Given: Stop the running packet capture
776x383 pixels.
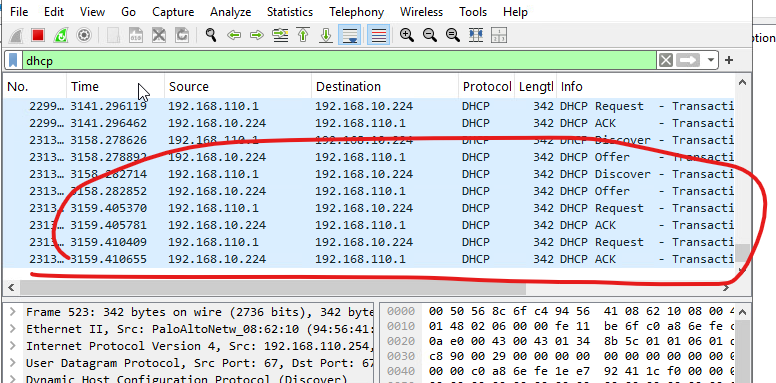Looking at the screenshot, I should click(38, 35).
